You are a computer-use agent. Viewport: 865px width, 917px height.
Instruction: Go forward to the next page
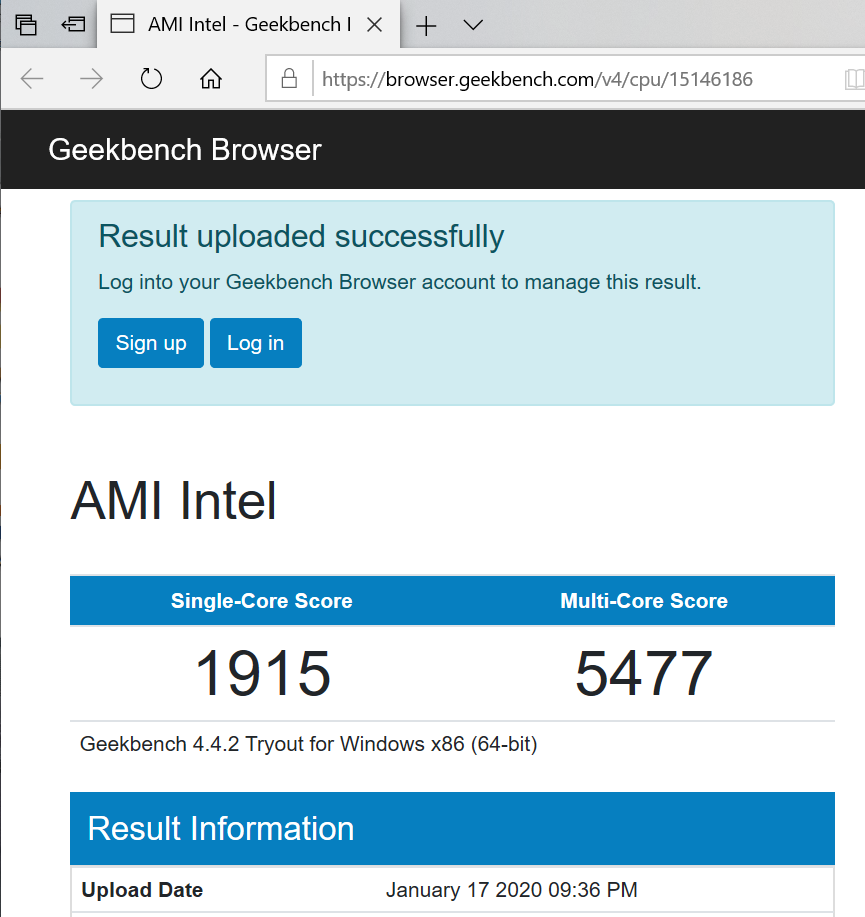(91, 78)
